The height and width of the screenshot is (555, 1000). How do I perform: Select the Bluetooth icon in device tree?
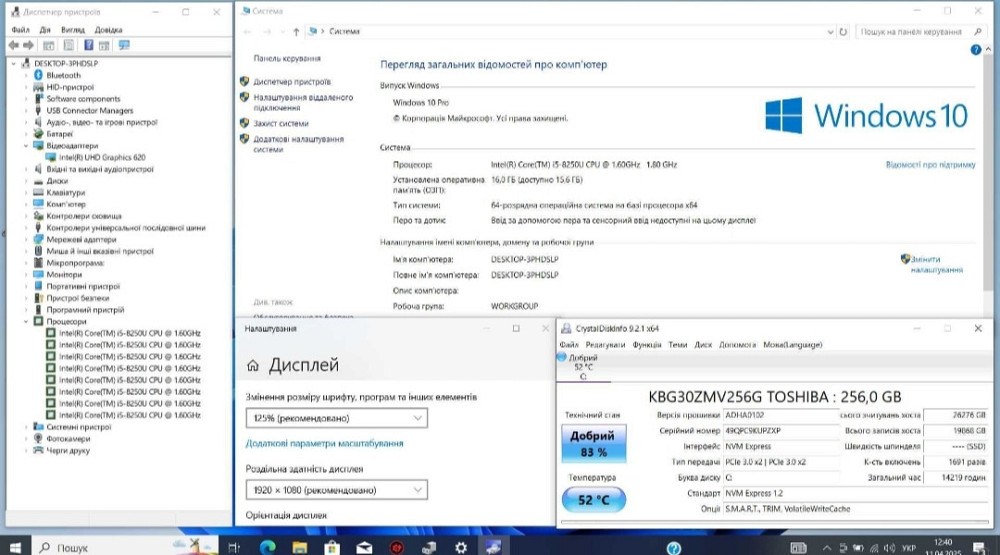click(x=38, y=75)
